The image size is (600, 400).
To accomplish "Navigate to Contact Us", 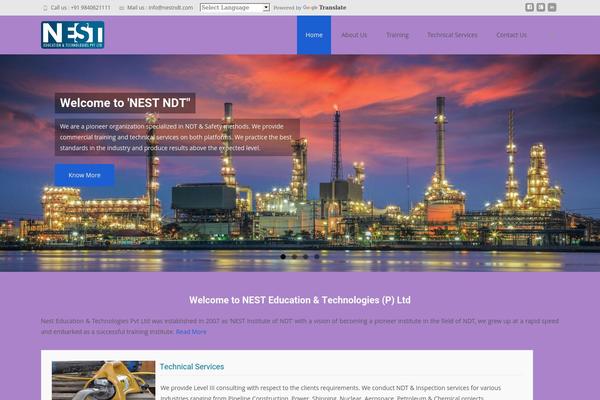I will pos(511,35).
